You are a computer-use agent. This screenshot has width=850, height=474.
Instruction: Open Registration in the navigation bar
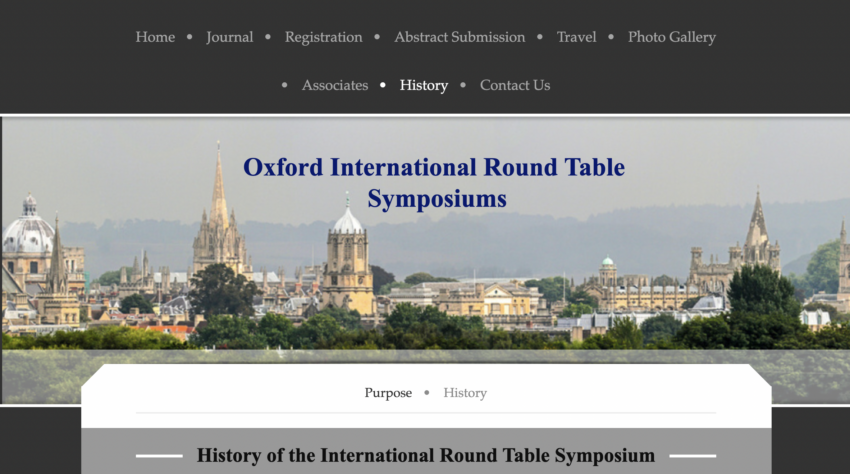coord(324,37)
